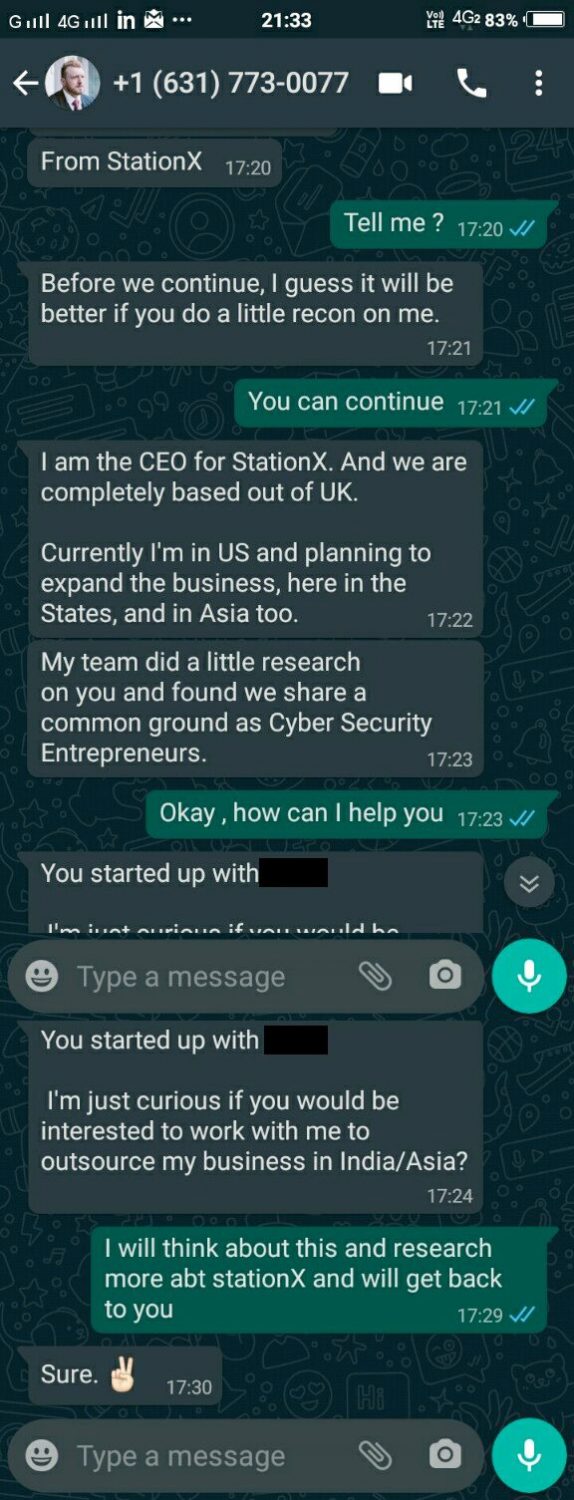Screen dimensions: 574x1500
Task: Tap the upper green microphone button
Action: (x=529, y=976)
